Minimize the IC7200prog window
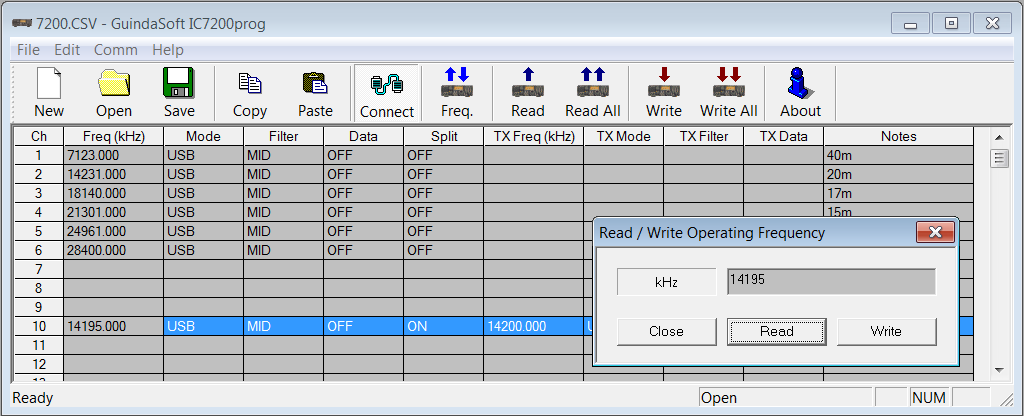The height and width of the screenshot is (416, 1024). click(x=910, y=24)
